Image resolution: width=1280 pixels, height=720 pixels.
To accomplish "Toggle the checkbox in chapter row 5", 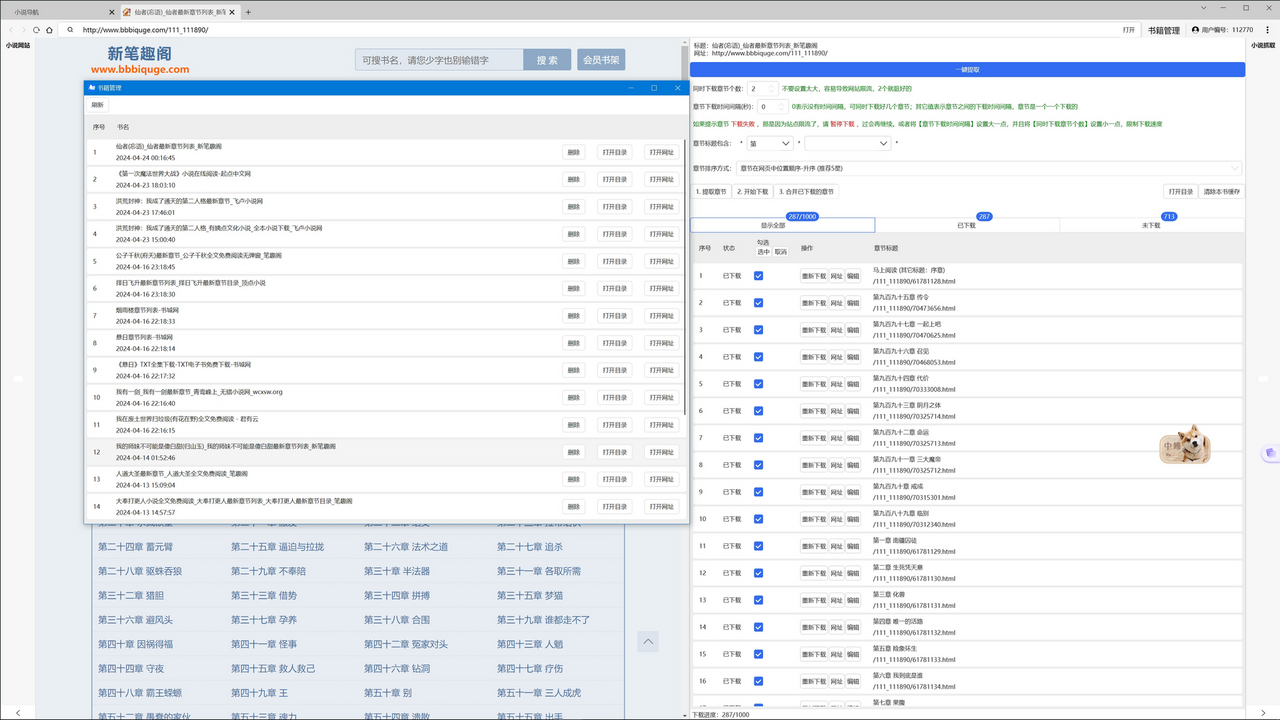I will coord(758,384).
